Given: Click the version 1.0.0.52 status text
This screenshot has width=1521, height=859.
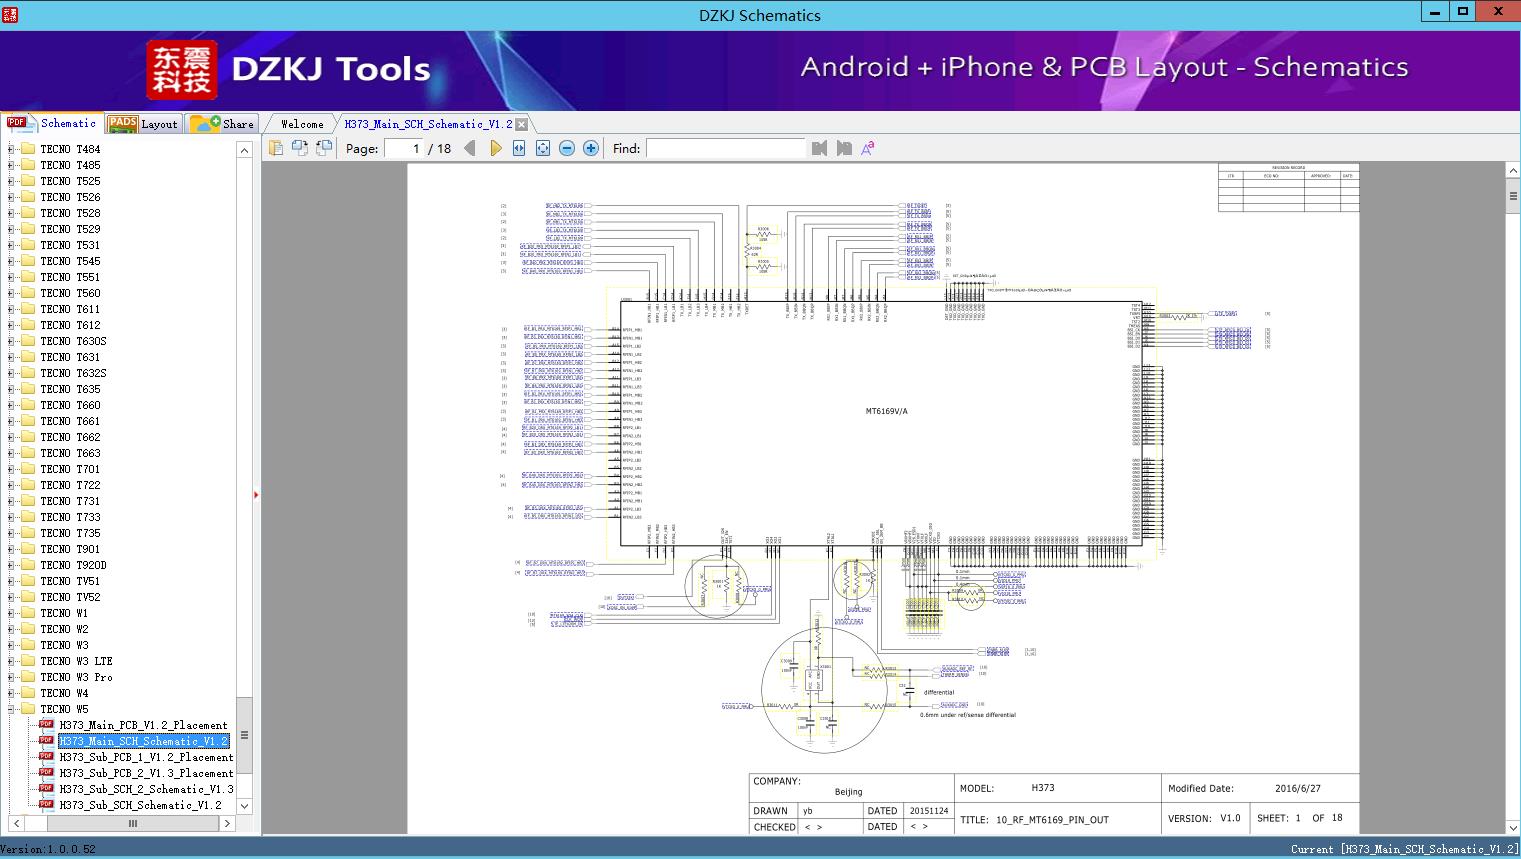Looking at the screenshot, I should pos(48,849).
